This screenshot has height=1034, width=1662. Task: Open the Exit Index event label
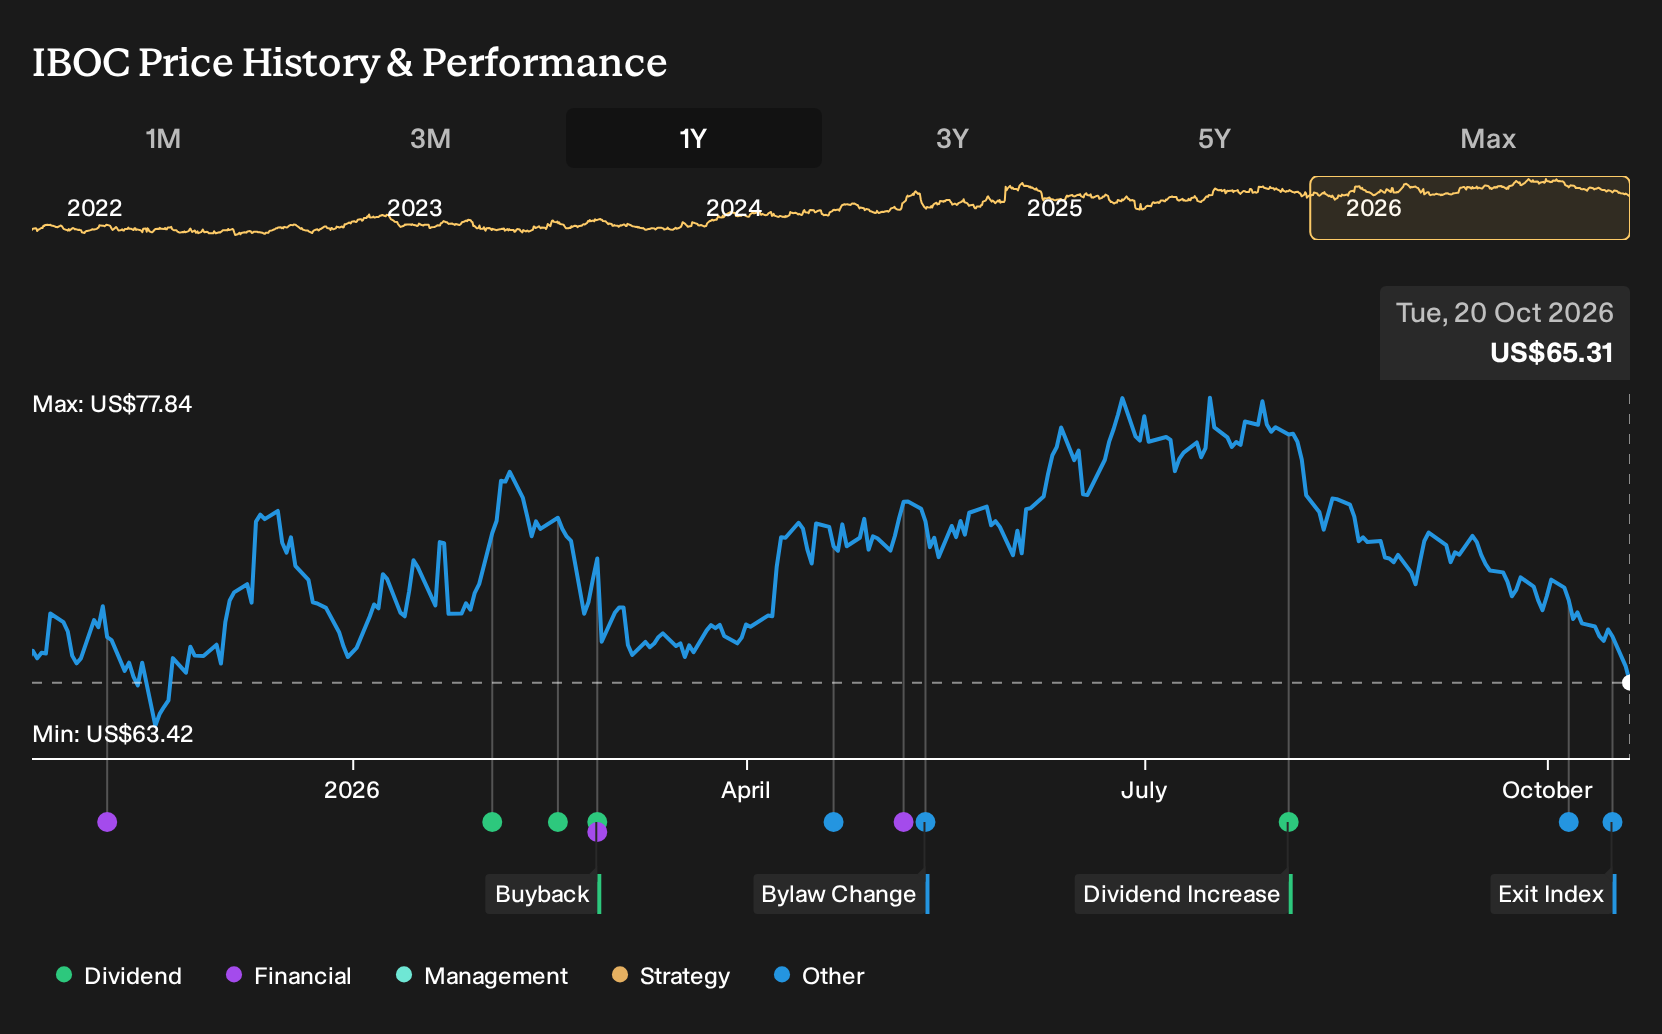[x=1553, y=894]
